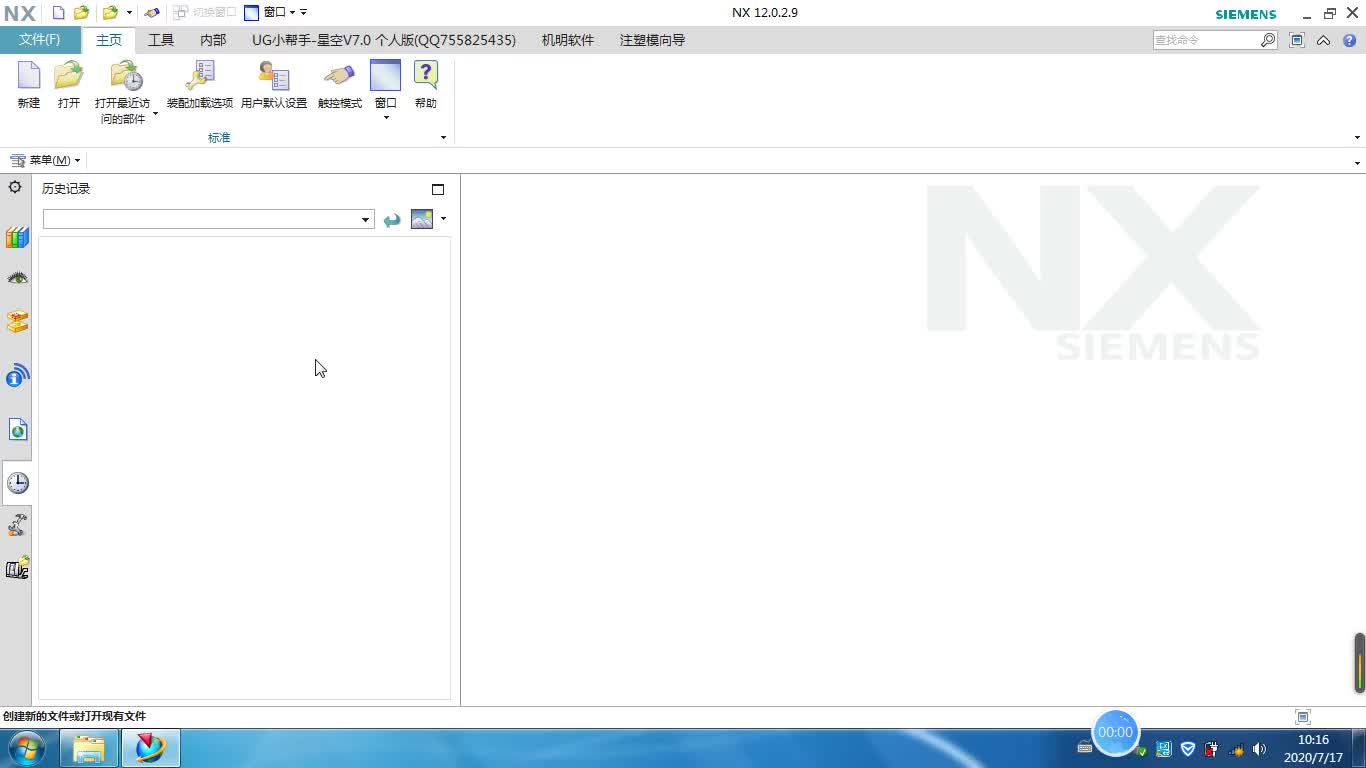1366x768 pixels.
Task: Click the NX app icon in the taskbar
Action: (x=150, y=748)
